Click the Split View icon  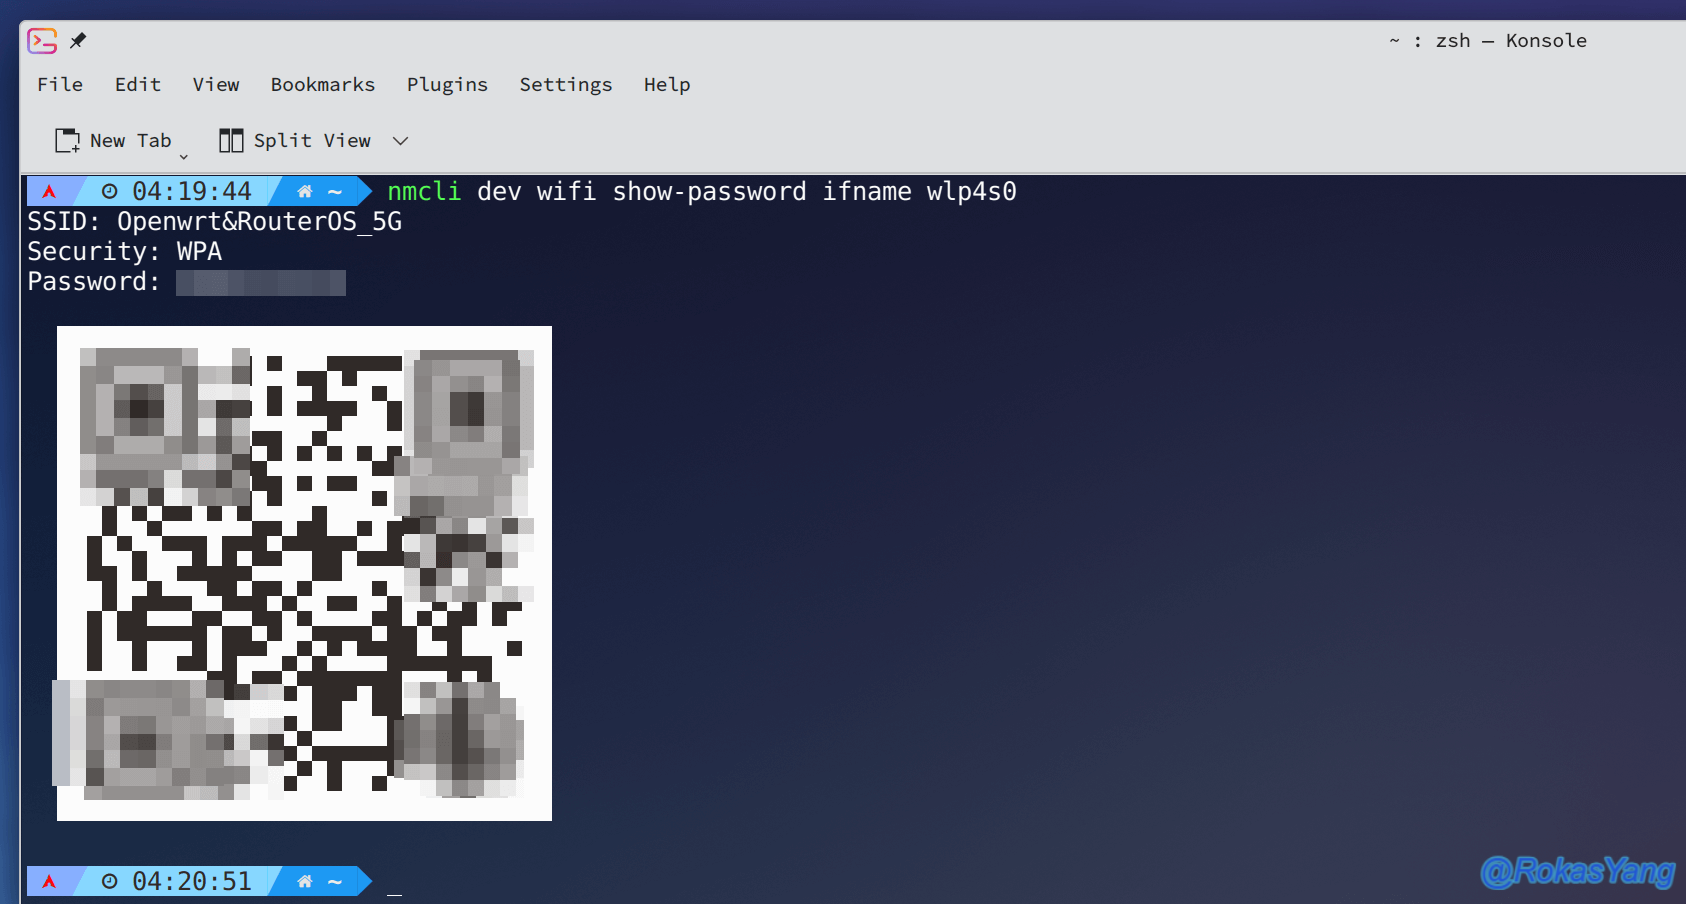pos(231,141)
